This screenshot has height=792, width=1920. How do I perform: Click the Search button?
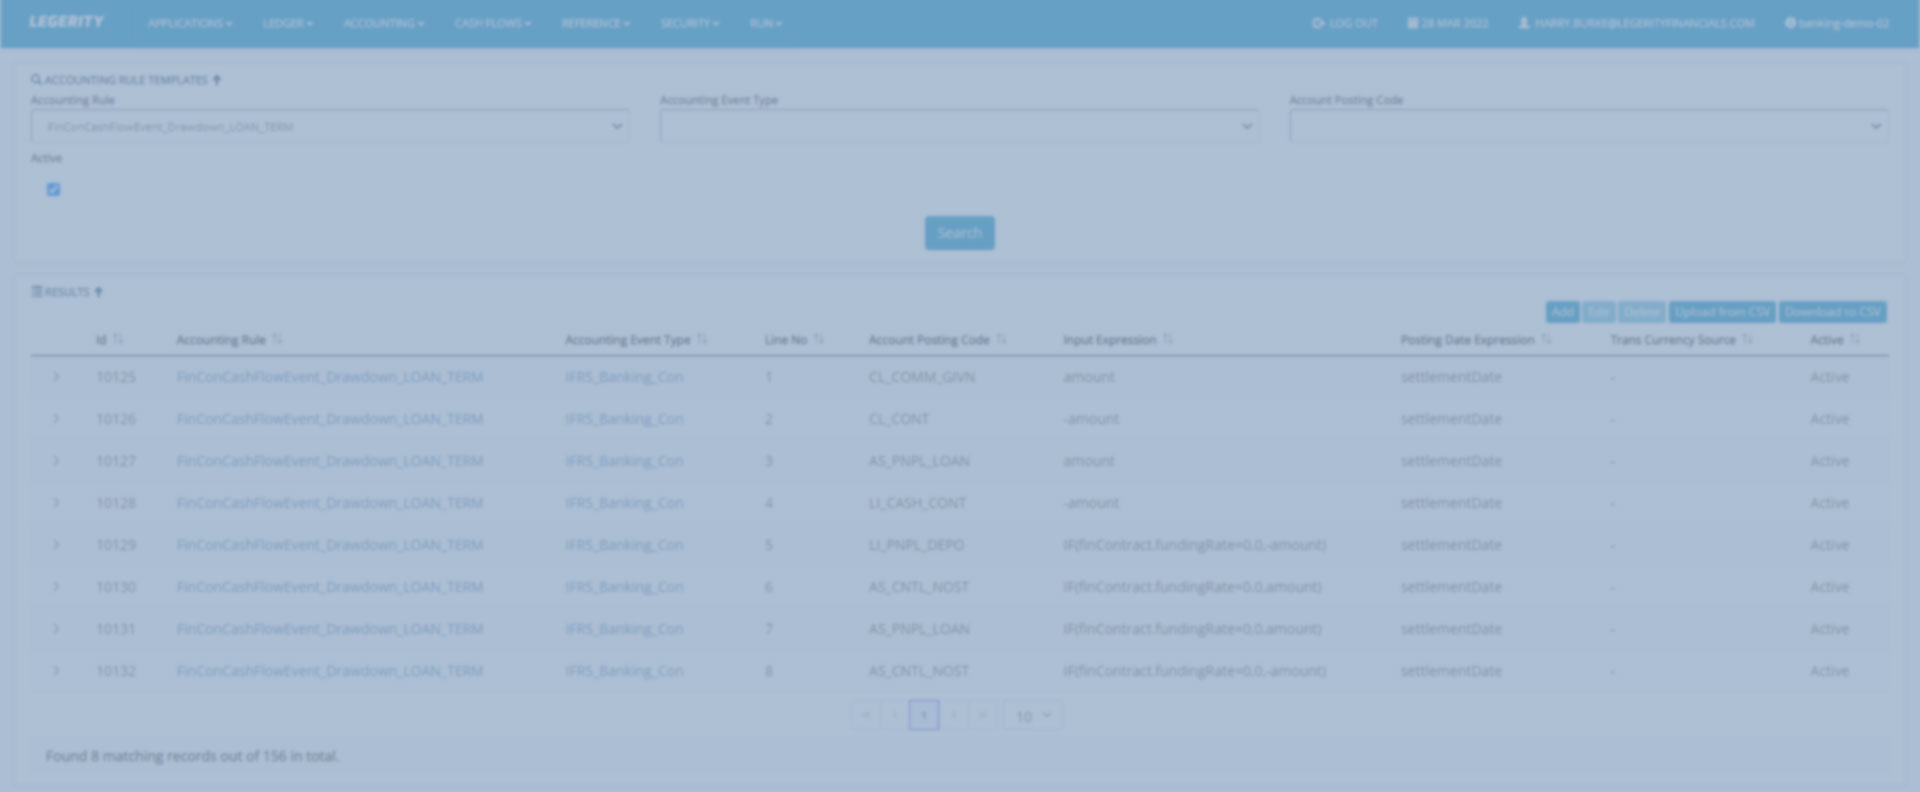click(x=959, y=233)
